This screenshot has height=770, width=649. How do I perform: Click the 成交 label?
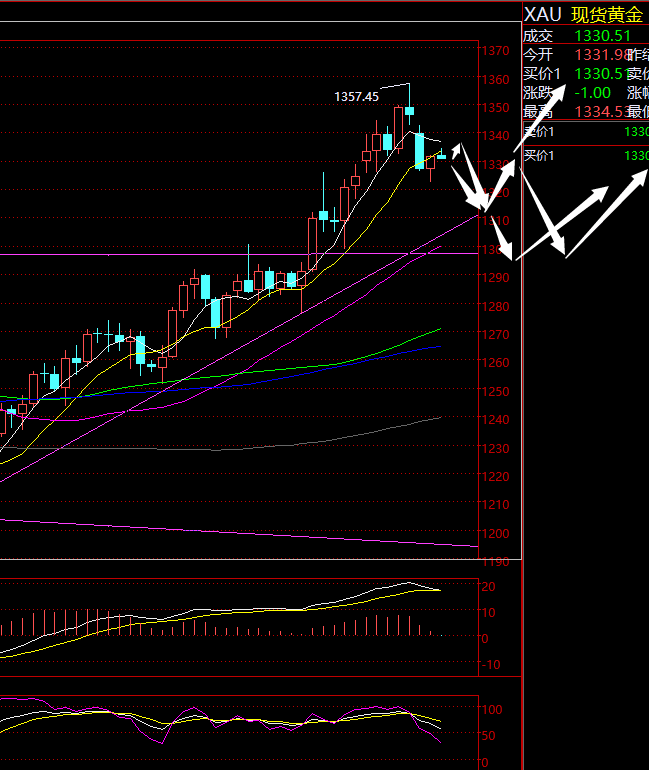538,36
